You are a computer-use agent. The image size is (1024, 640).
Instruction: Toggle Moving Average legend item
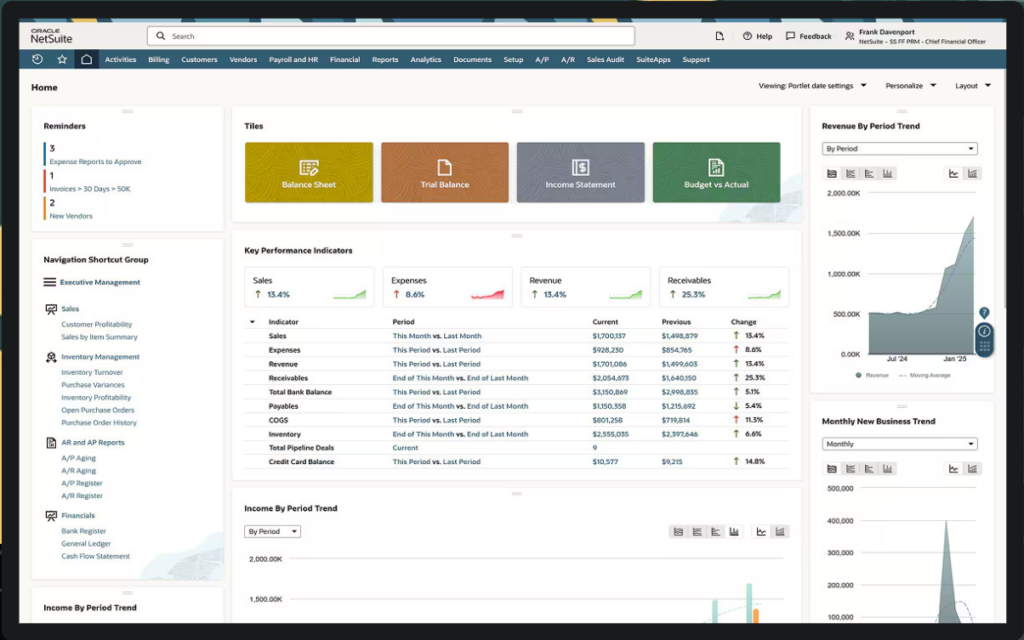pos(925,376)
